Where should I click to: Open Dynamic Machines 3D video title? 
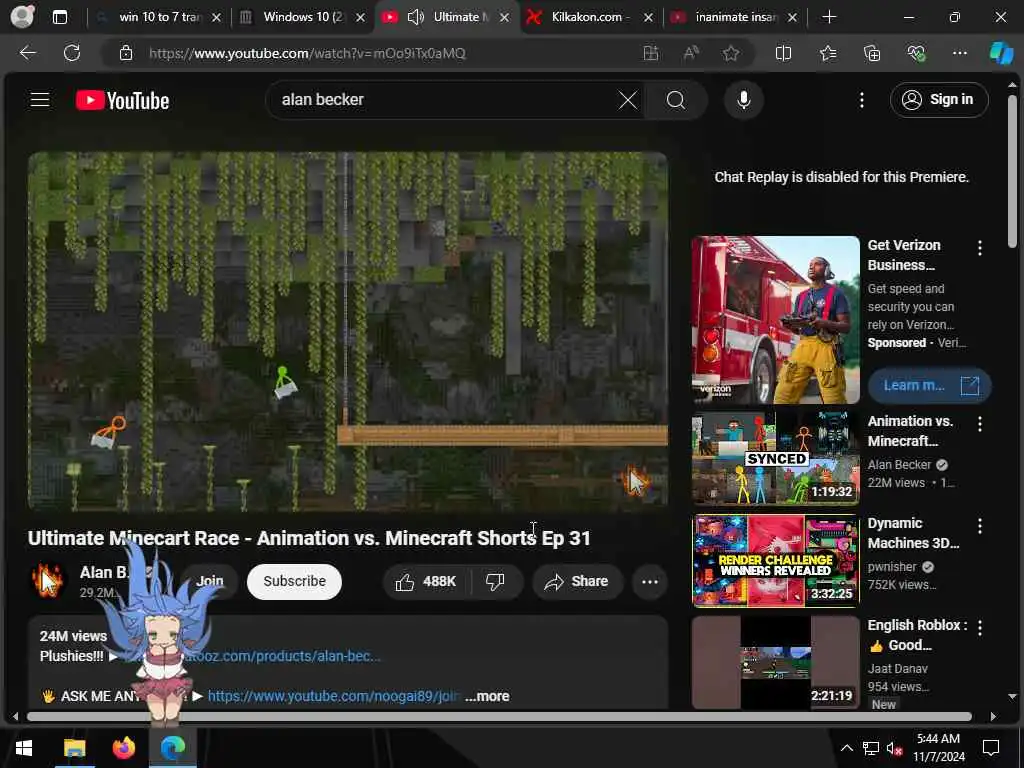pyautogui.click(x=913, y=533)
